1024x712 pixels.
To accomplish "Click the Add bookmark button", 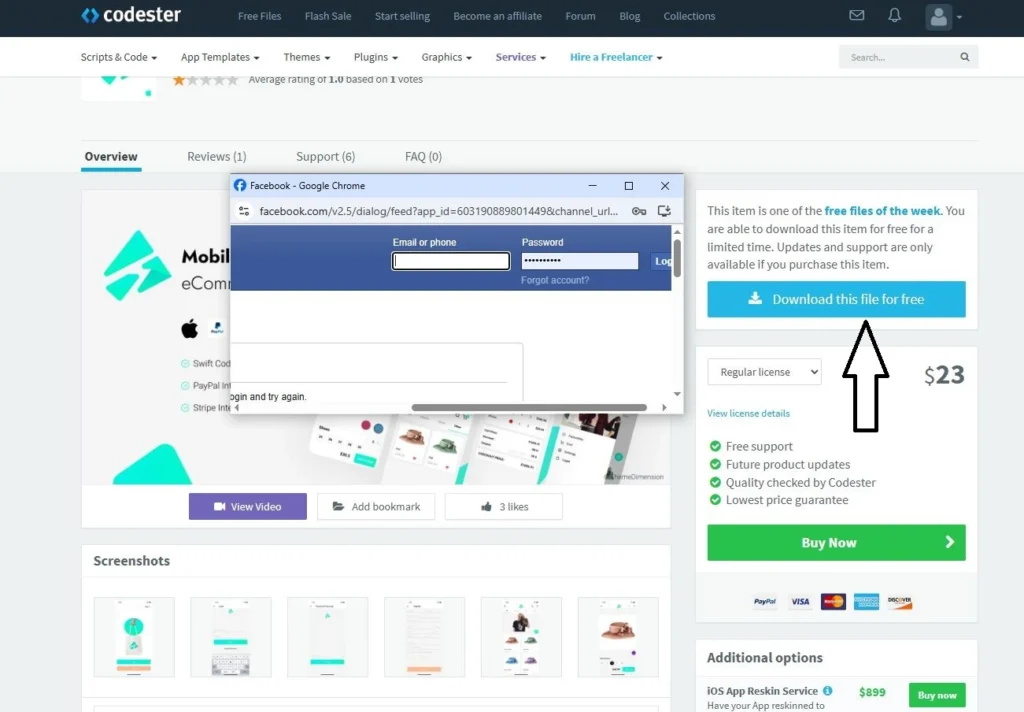I will pyautogui.click(x=376, y=506).
